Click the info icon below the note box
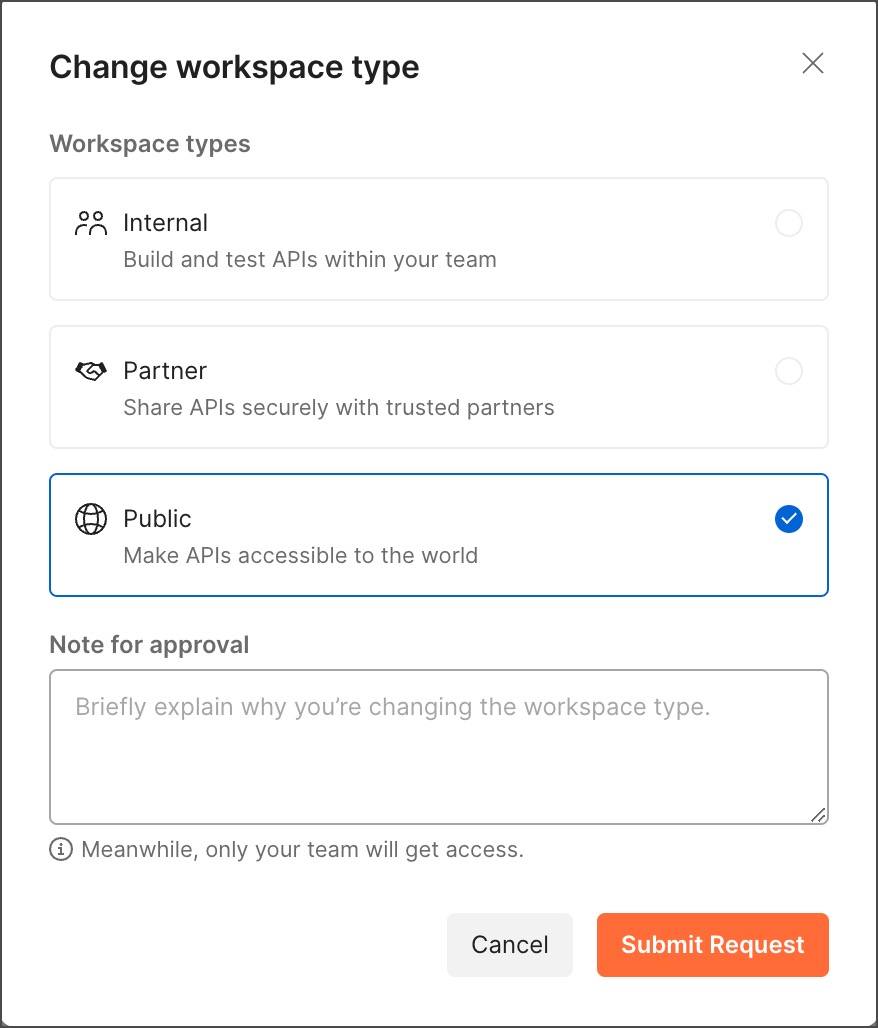878x1028 pixels. click(x=61, y=850)
